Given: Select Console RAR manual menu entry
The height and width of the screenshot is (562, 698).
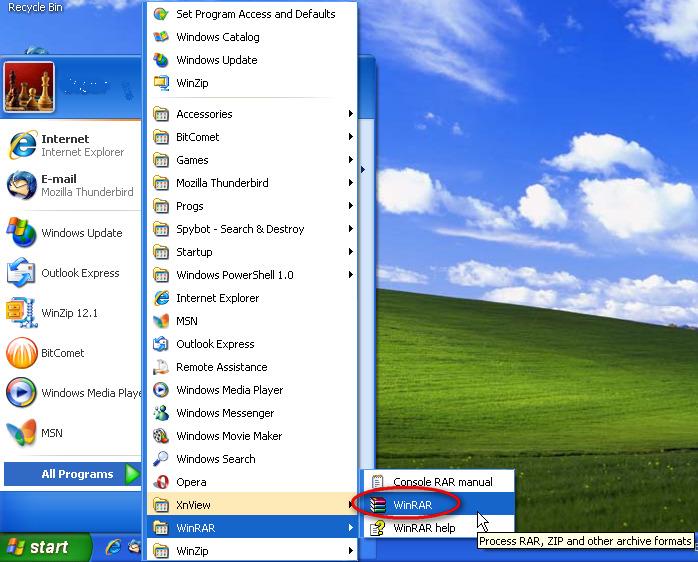Looking at the screenshot, I should [x=439, y=482].
